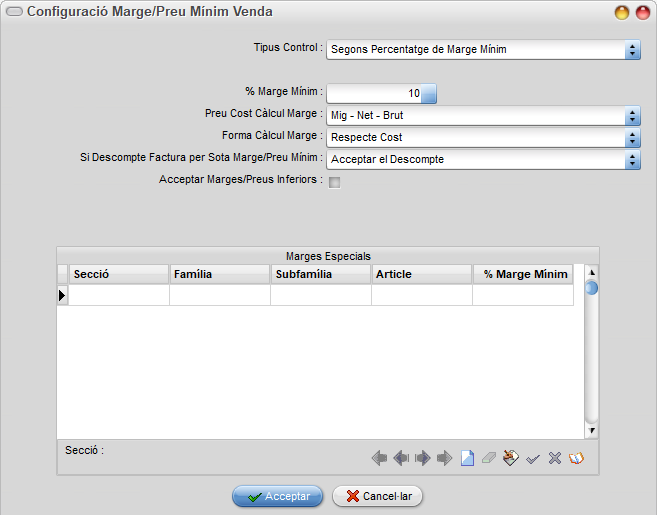Image resolution: width=657 pixels, height=515 pixels.
Task: Open the Tipus Control dropdown
Action: [x=484, y=49]
